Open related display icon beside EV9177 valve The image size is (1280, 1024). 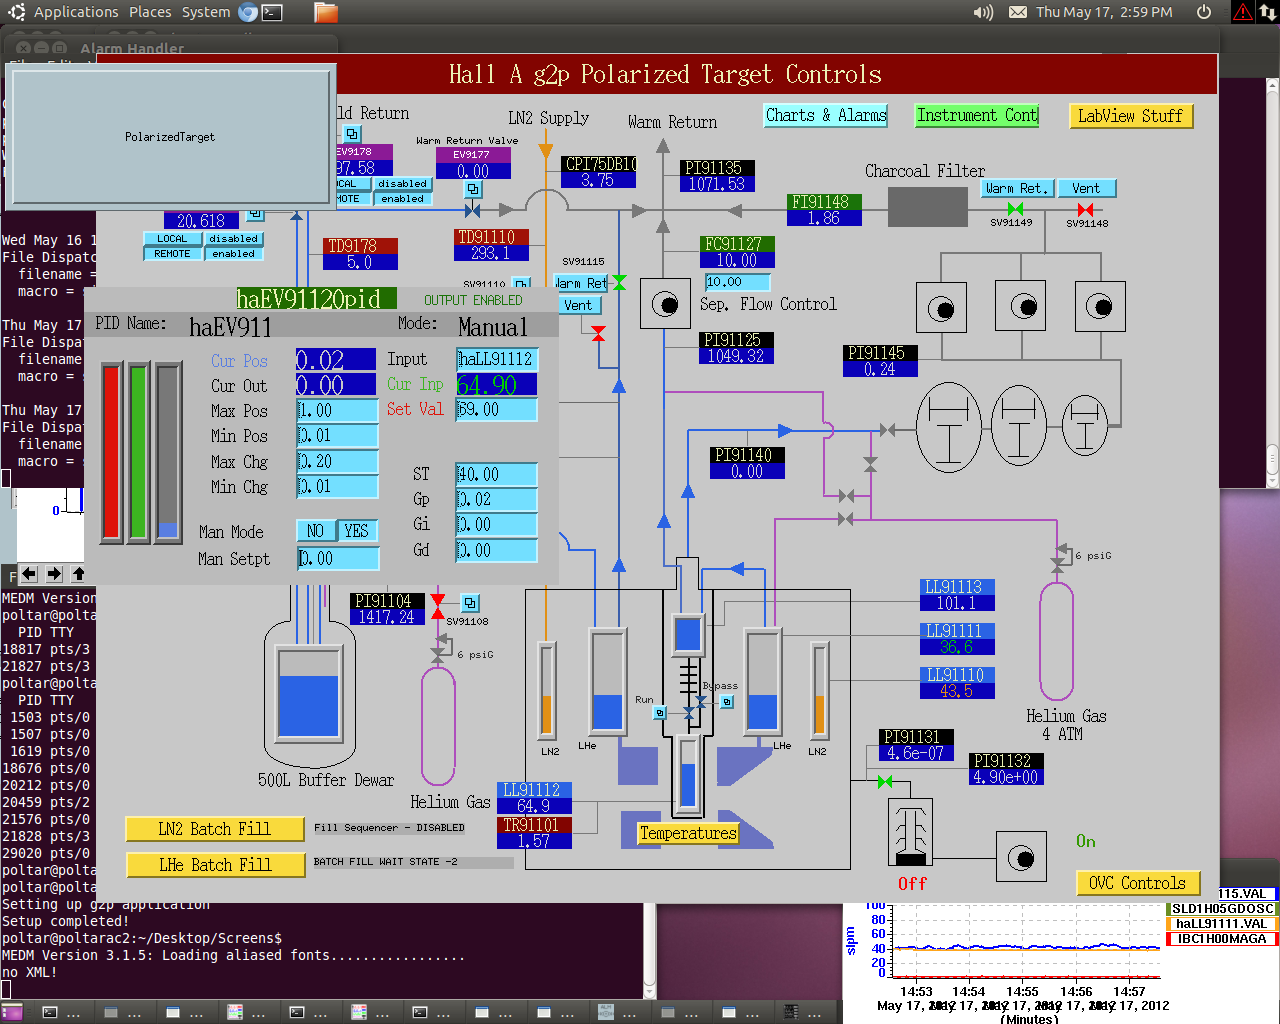pos(473,189)
